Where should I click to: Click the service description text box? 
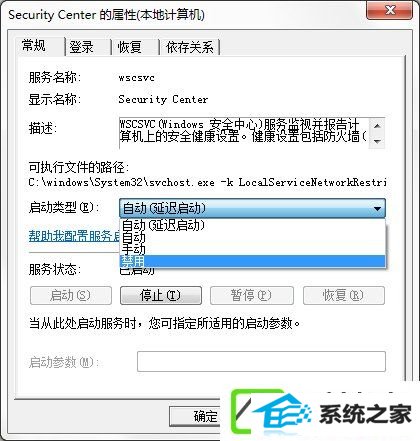tap(244, 133)
